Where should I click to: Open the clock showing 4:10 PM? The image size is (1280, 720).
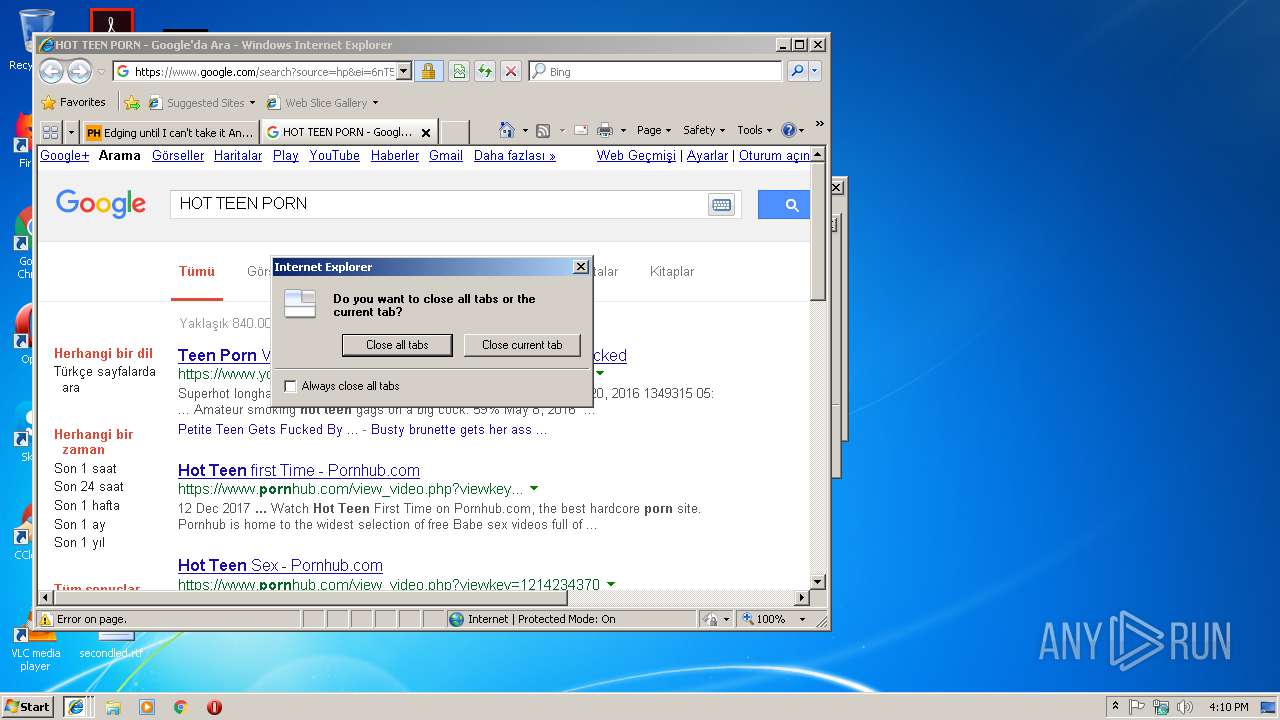(1228, 707)
